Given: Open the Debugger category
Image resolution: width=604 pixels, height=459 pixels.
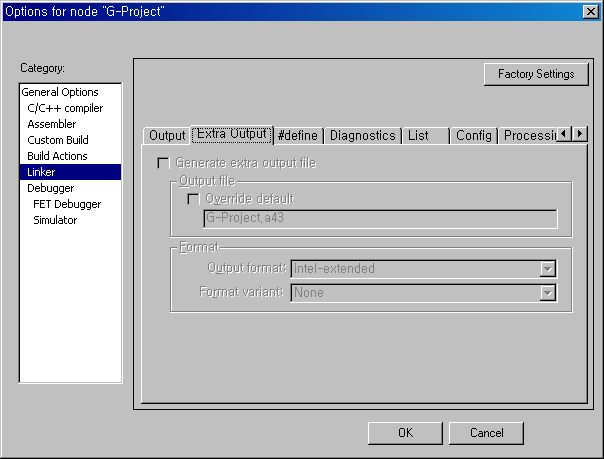Looking at the screenshot, I should (x=50, y=188).
